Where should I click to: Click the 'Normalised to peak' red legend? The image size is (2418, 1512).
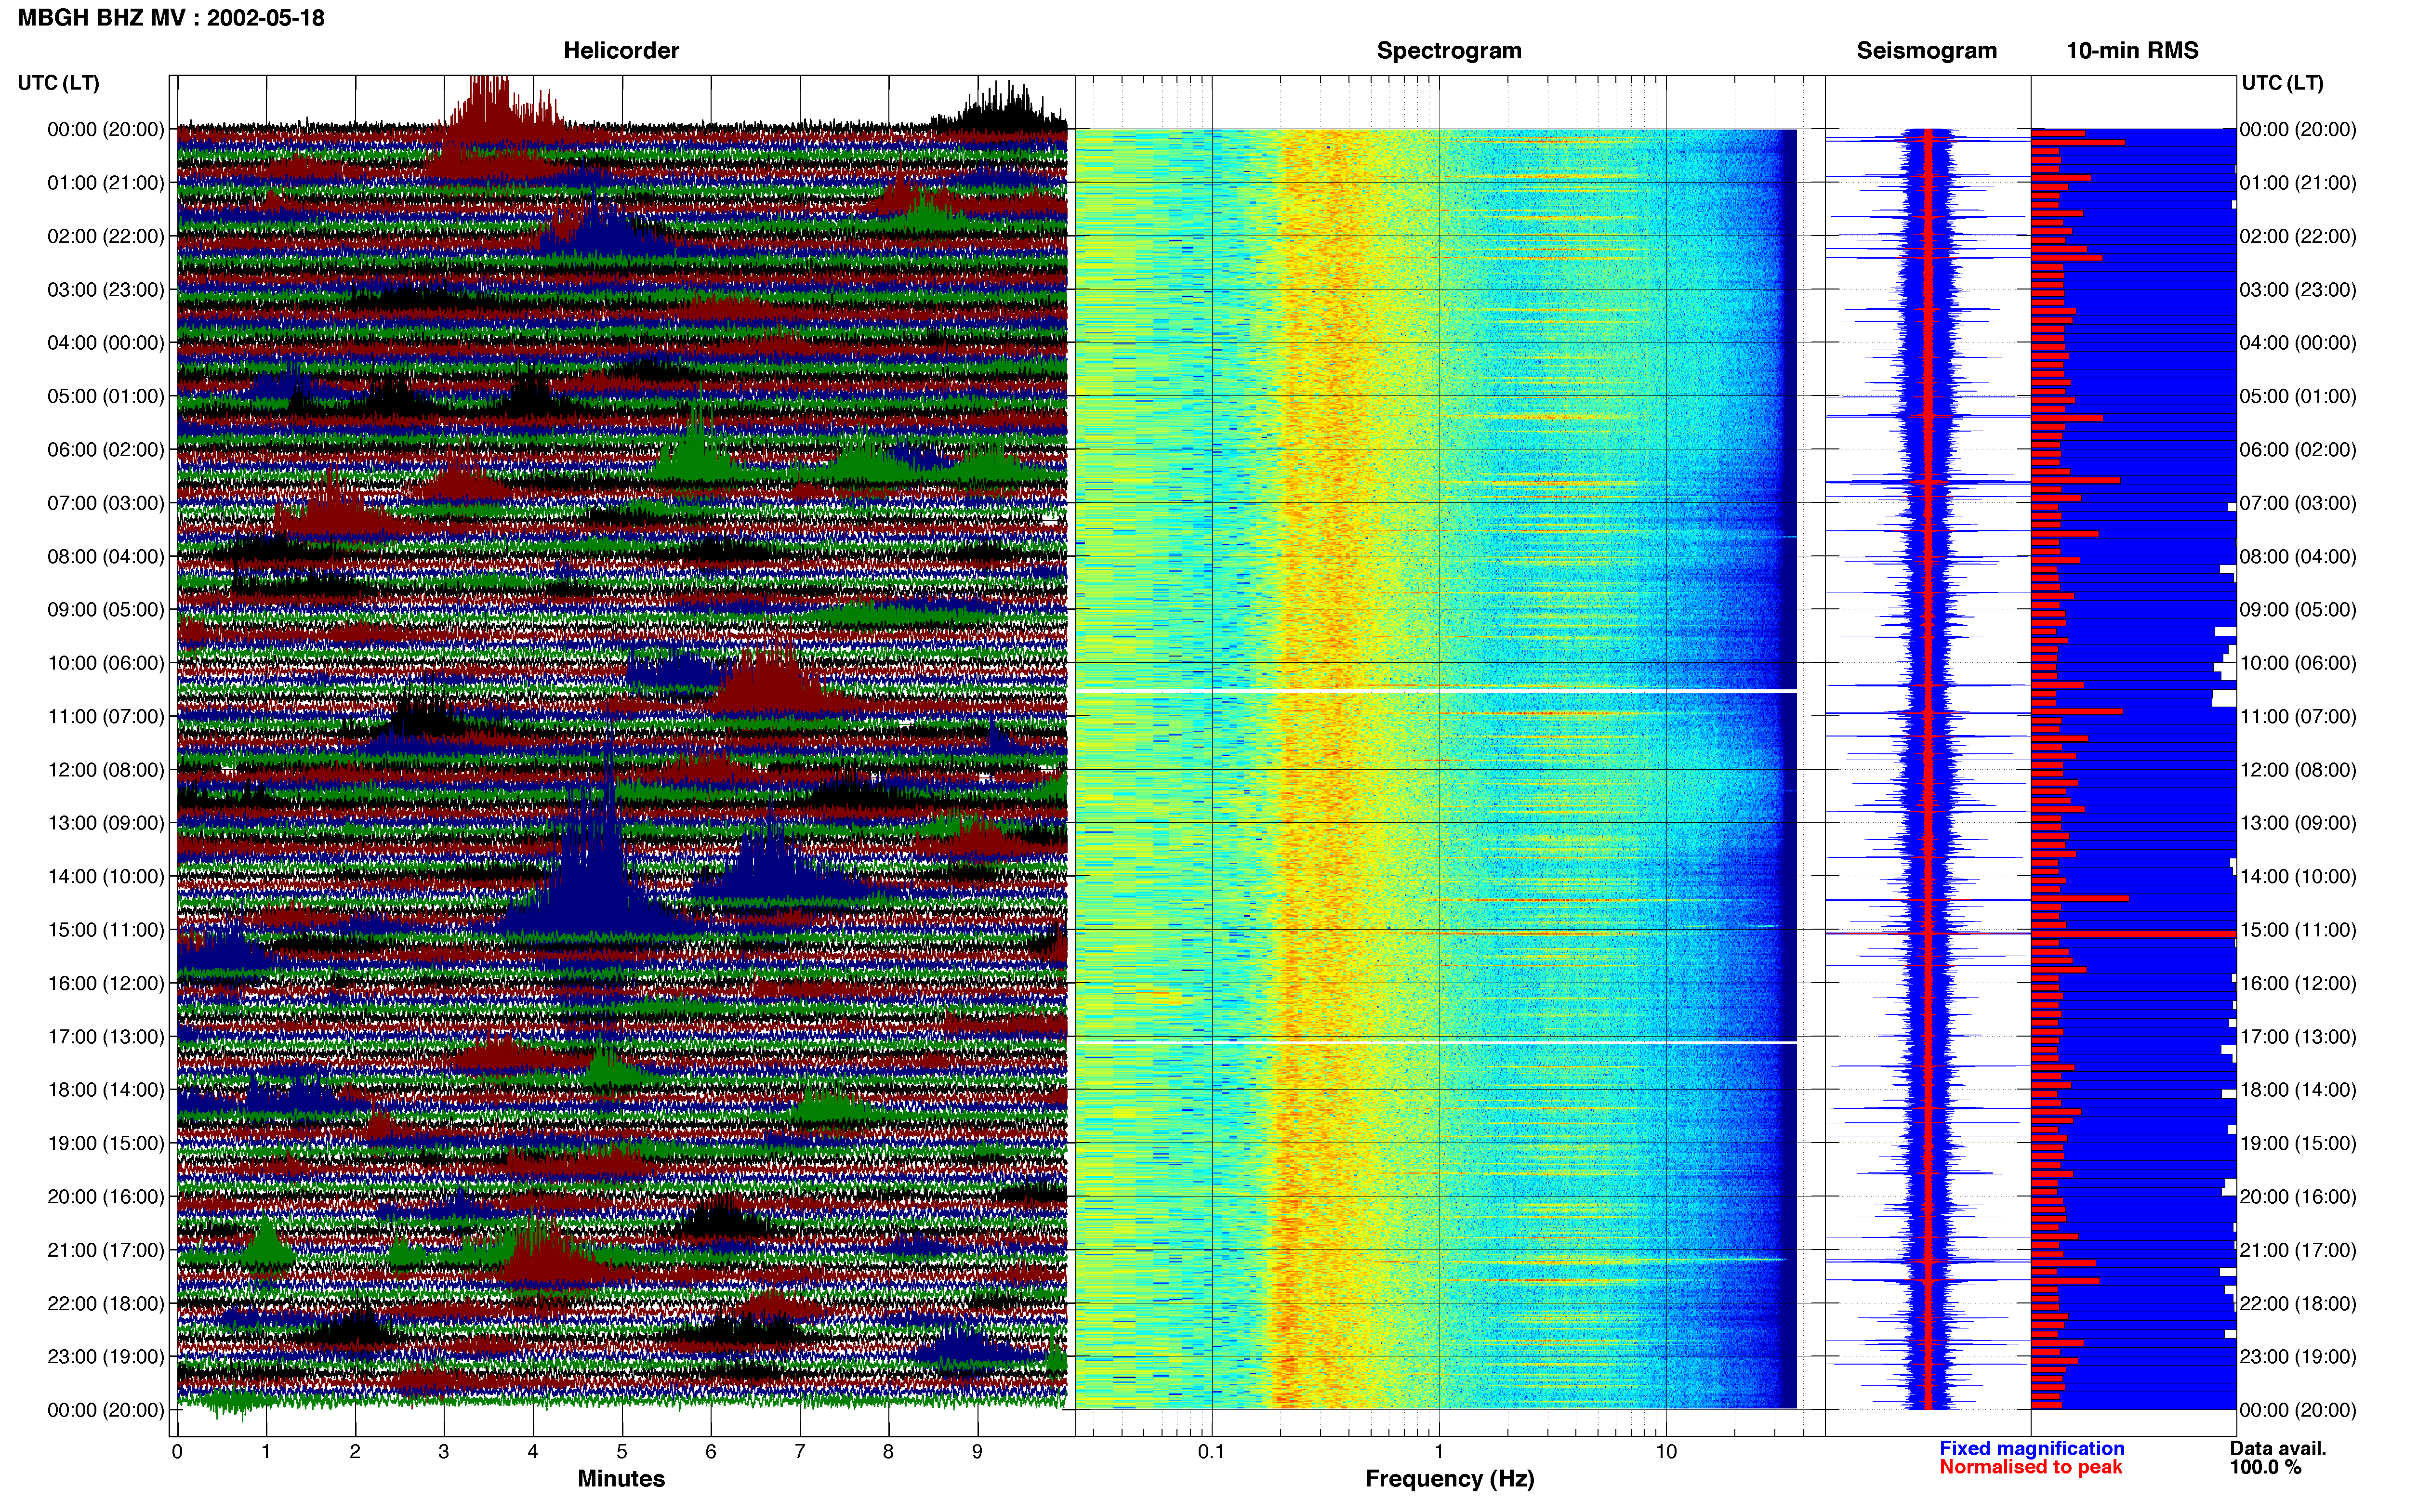click(x=2030, y=1467)
